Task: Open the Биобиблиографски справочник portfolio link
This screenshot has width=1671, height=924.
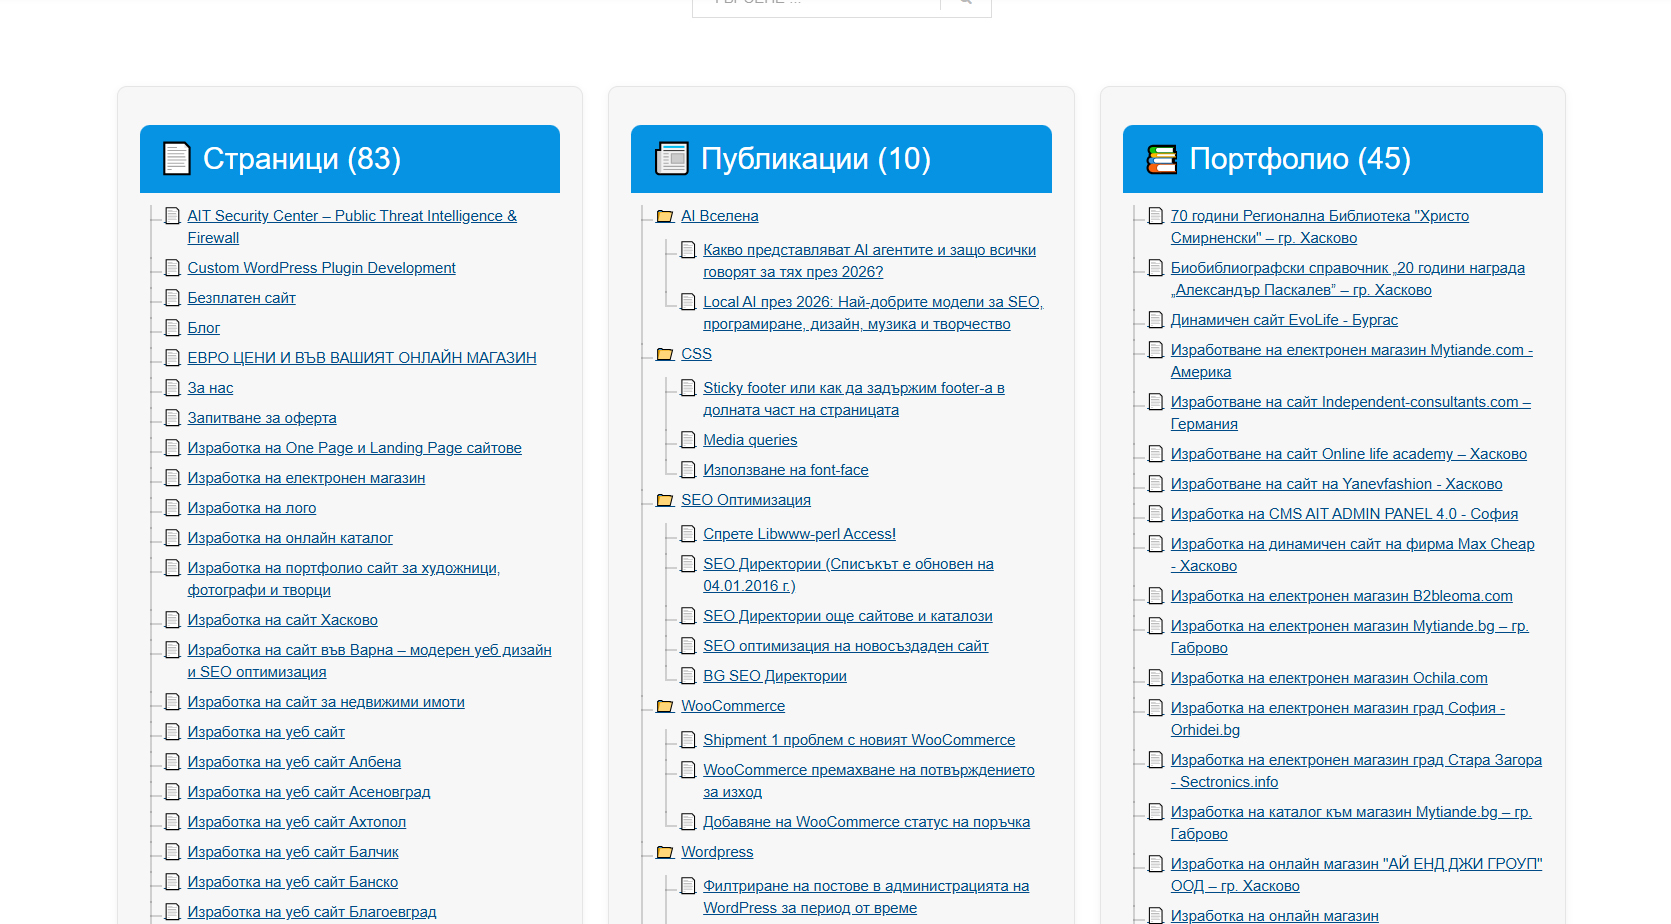Action: (x=1348, y=279)
